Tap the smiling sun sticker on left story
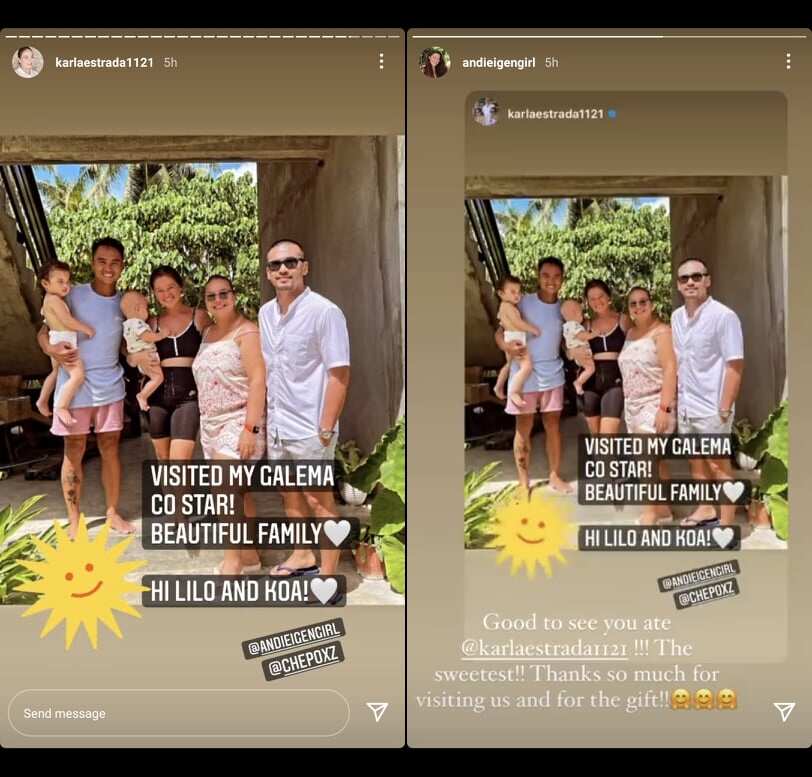This screenshot has width=812, height=777. 81,581
